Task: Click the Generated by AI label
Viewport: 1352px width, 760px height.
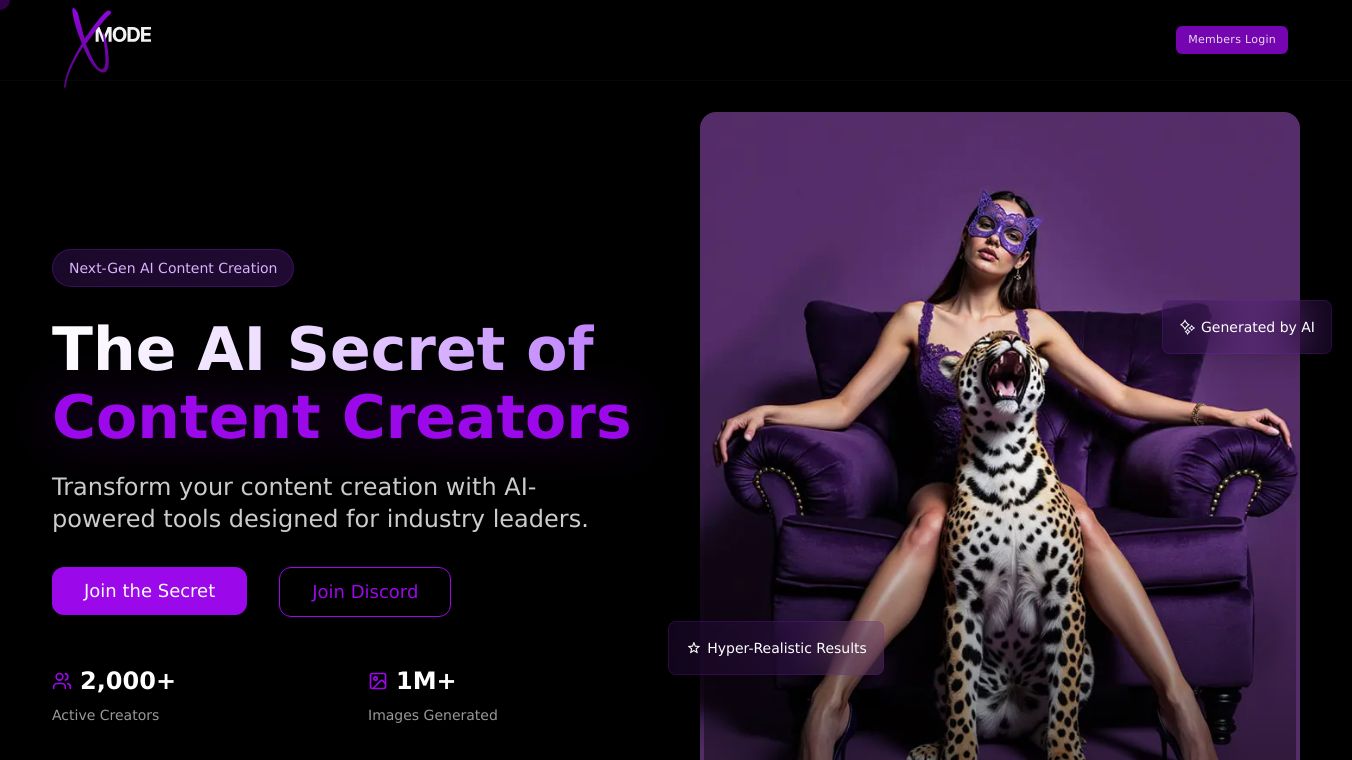Action: pos(1257,327)
